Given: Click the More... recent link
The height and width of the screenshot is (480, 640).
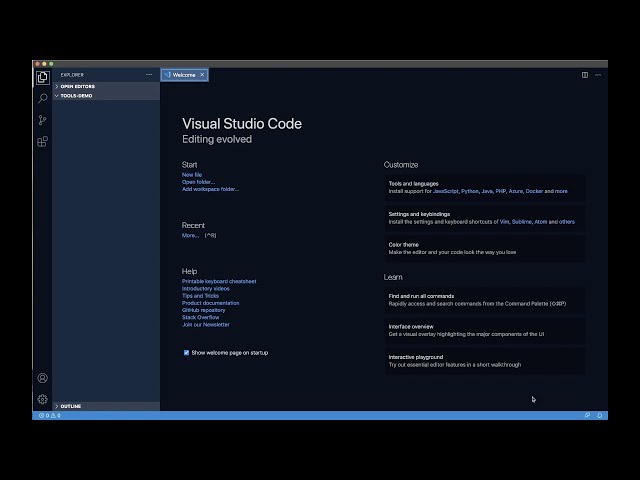Looking at the screenshot, I should [190, 236].
